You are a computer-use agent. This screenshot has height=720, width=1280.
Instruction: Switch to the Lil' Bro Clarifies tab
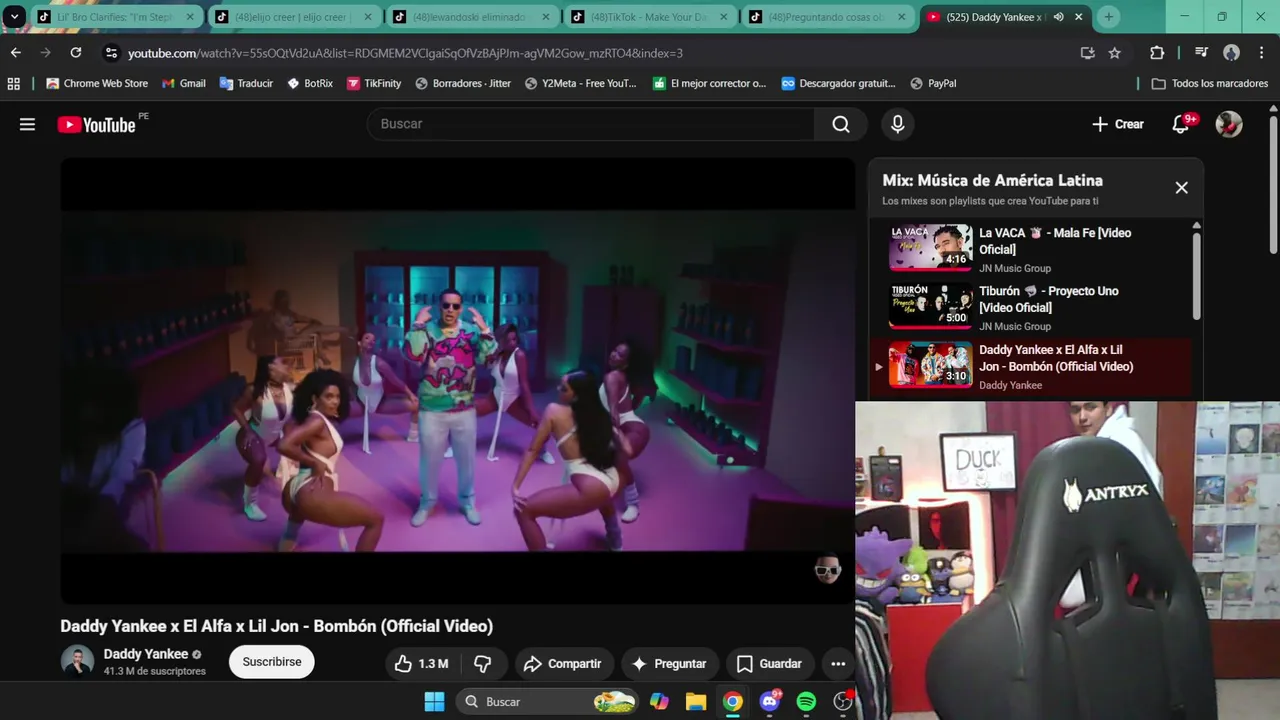pyautogui.click(x=115, y=17)
